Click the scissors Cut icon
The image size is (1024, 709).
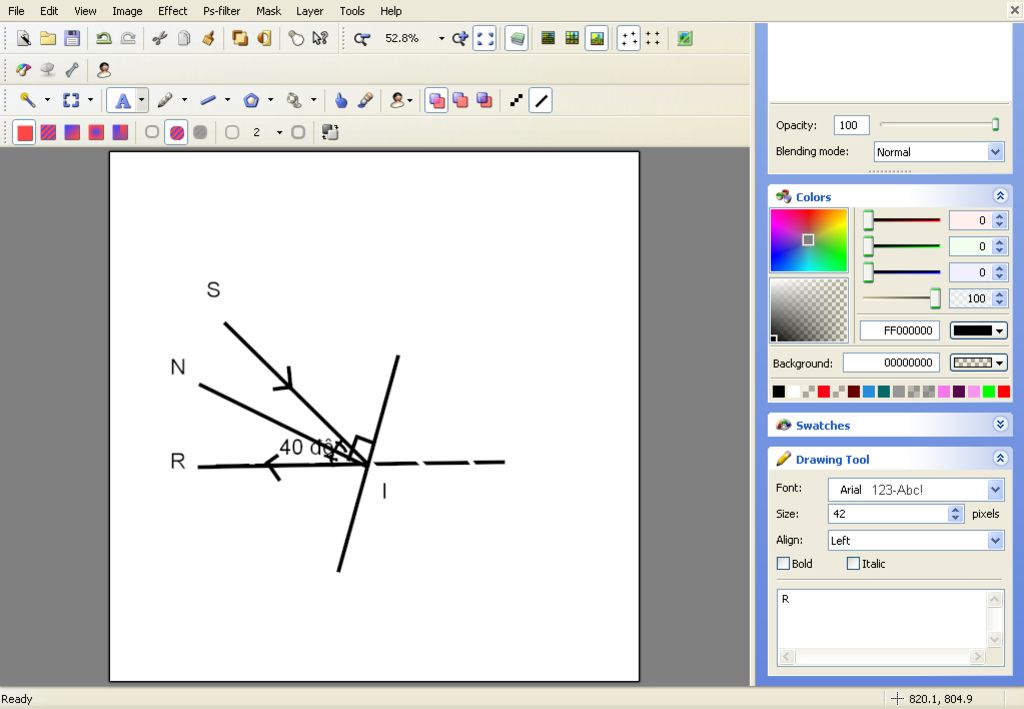[x=159, y=39]
